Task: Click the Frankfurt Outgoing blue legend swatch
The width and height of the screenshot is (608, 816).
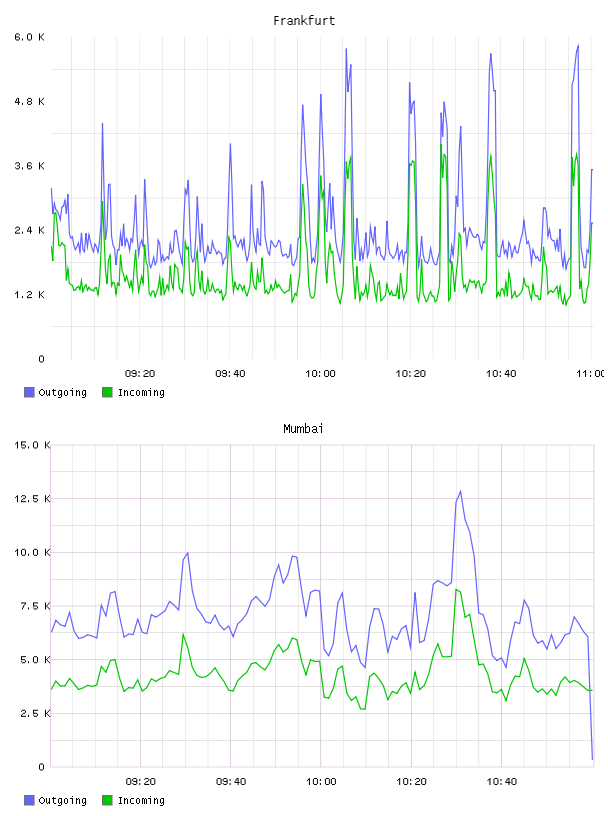Action: point(29,392)
